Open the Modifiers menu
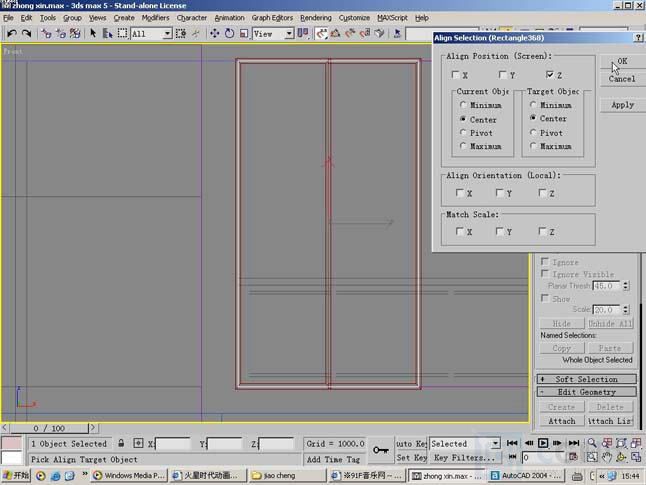The height and width of the screenshot is (485, 646). (155, 18)
